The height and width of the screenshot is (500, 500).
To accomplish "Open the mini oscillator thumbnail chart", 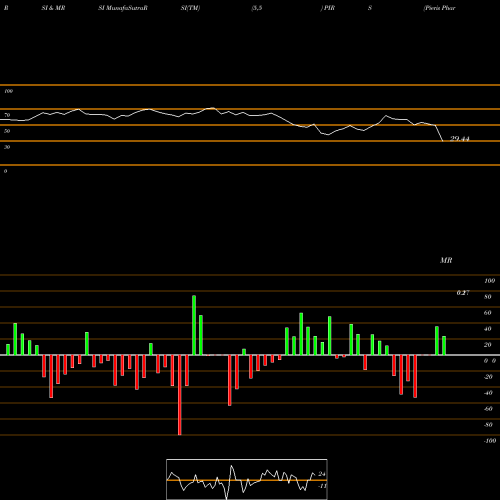I will (x=247, y=479).
